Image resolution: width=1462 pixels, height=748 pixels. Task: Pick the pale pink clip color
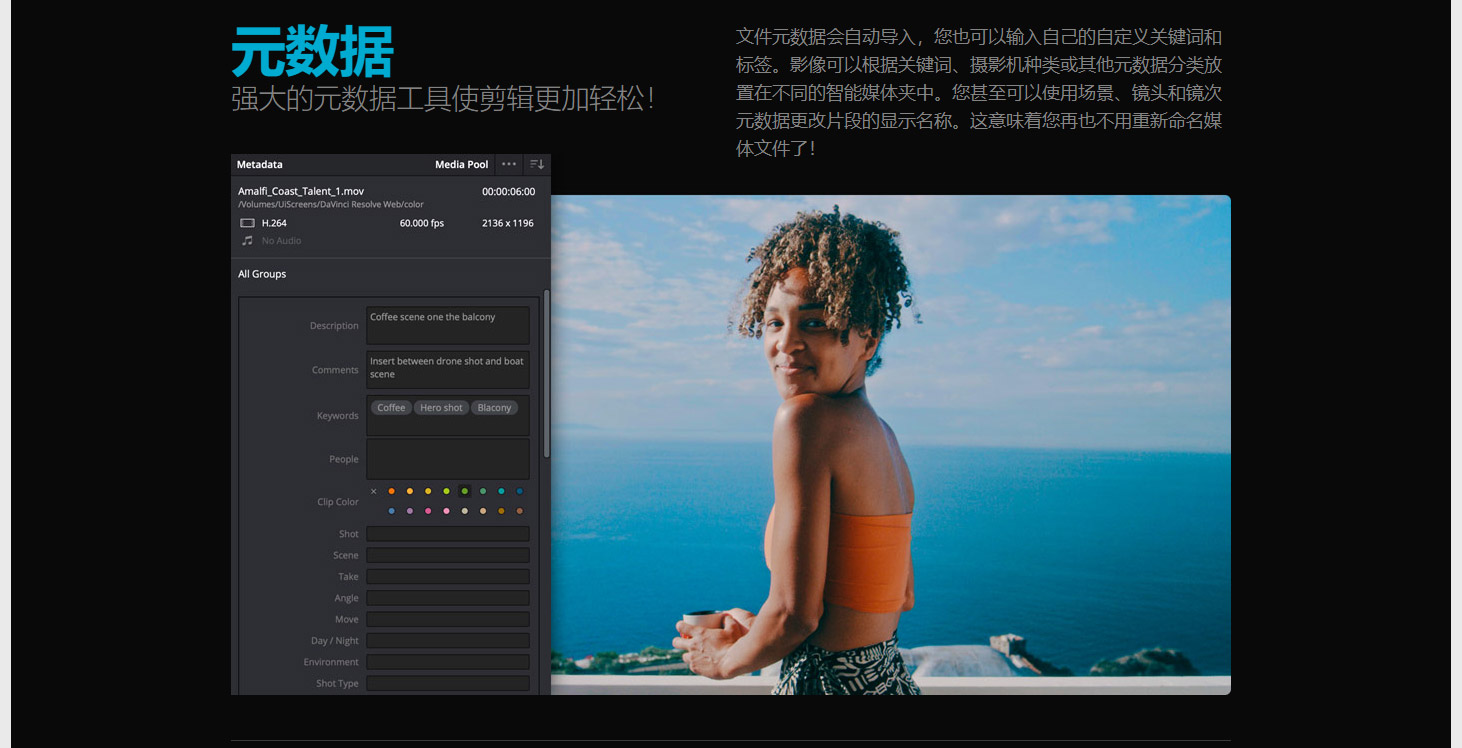point(446,511)
